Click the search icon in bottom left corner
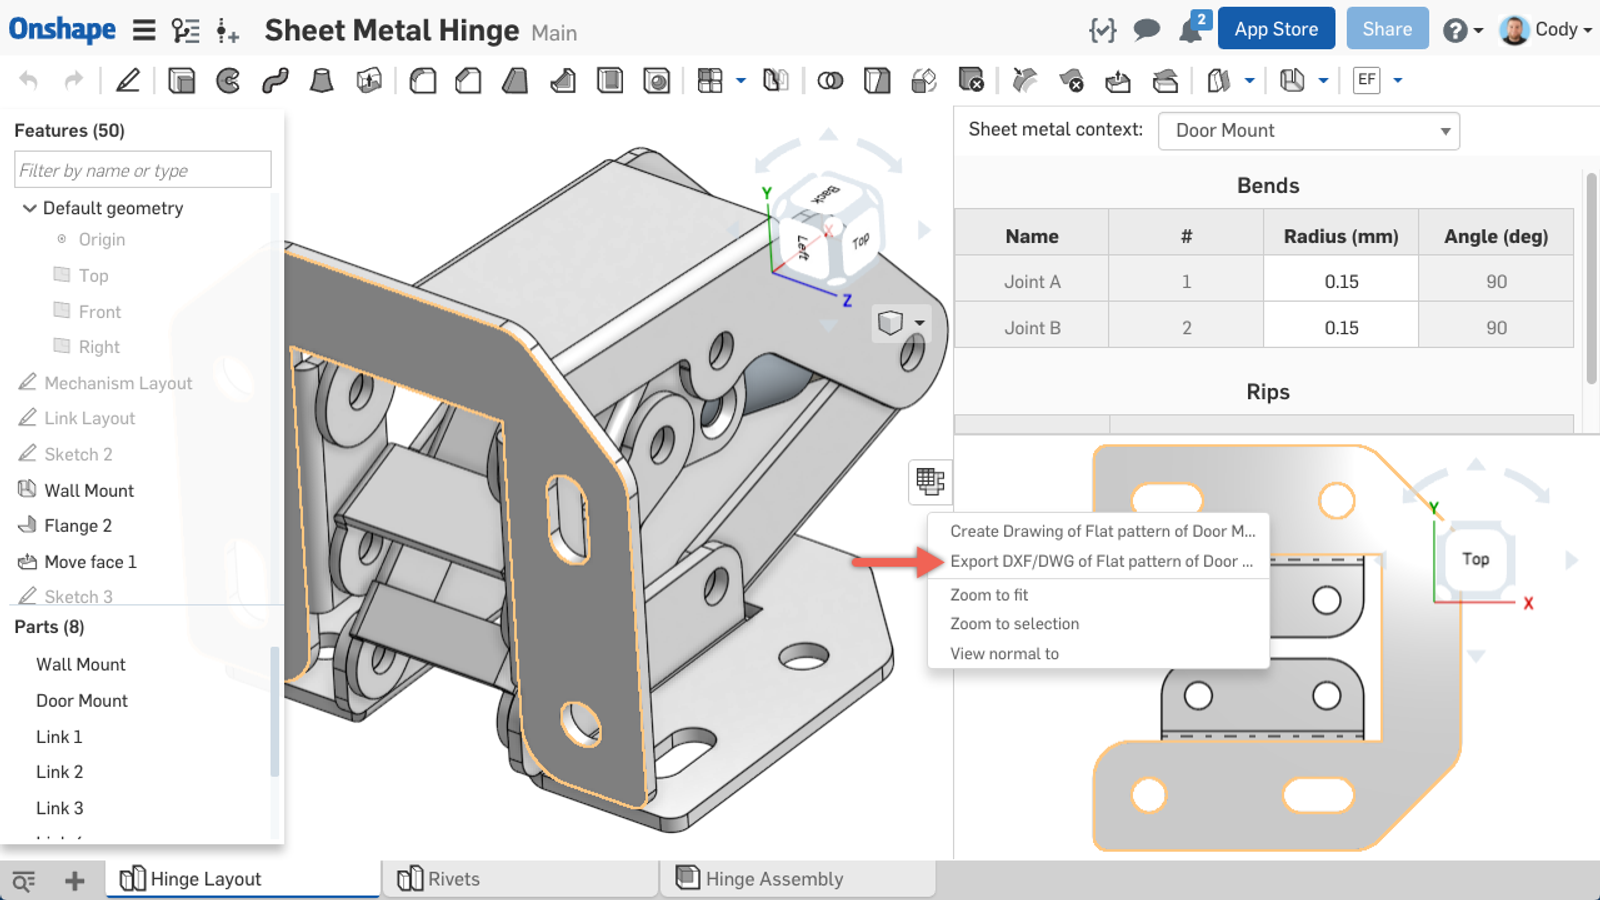Screen dimensions: 1600x900 pyautogui.click(x=24, y=879)
